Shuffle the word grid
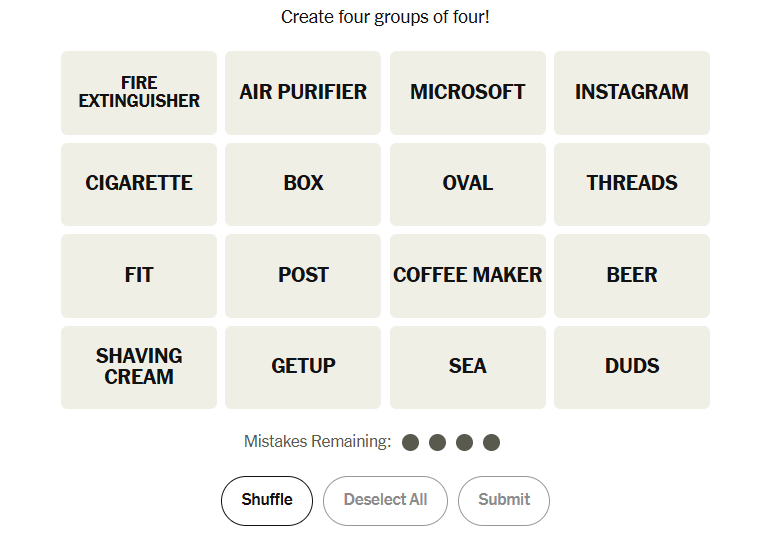The height and width of the screenshot is (540, 769). point(267,500)
